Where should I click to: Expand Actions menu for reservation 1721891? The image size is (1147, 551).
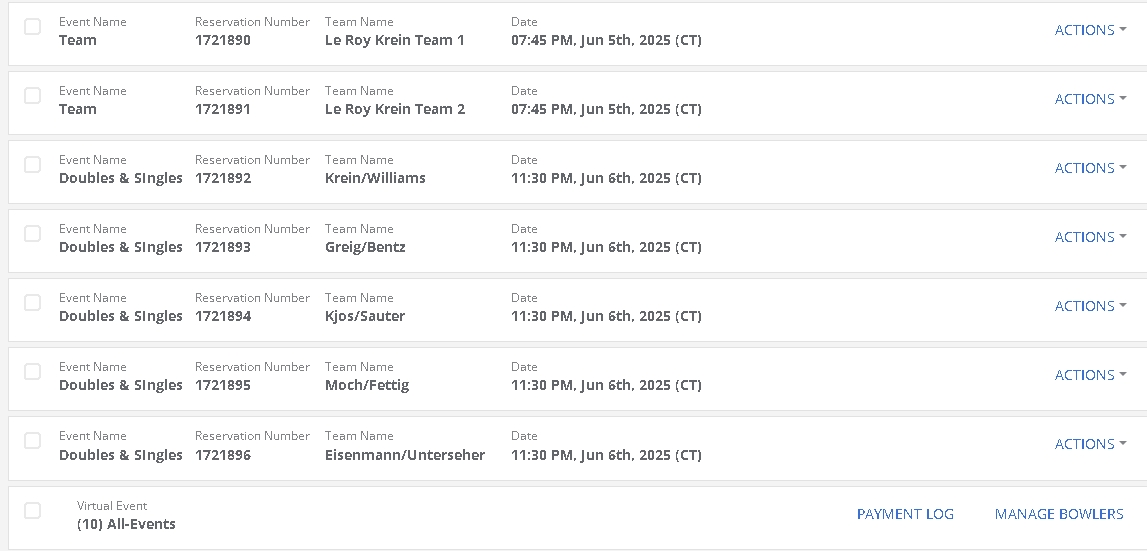(1090, 99)
